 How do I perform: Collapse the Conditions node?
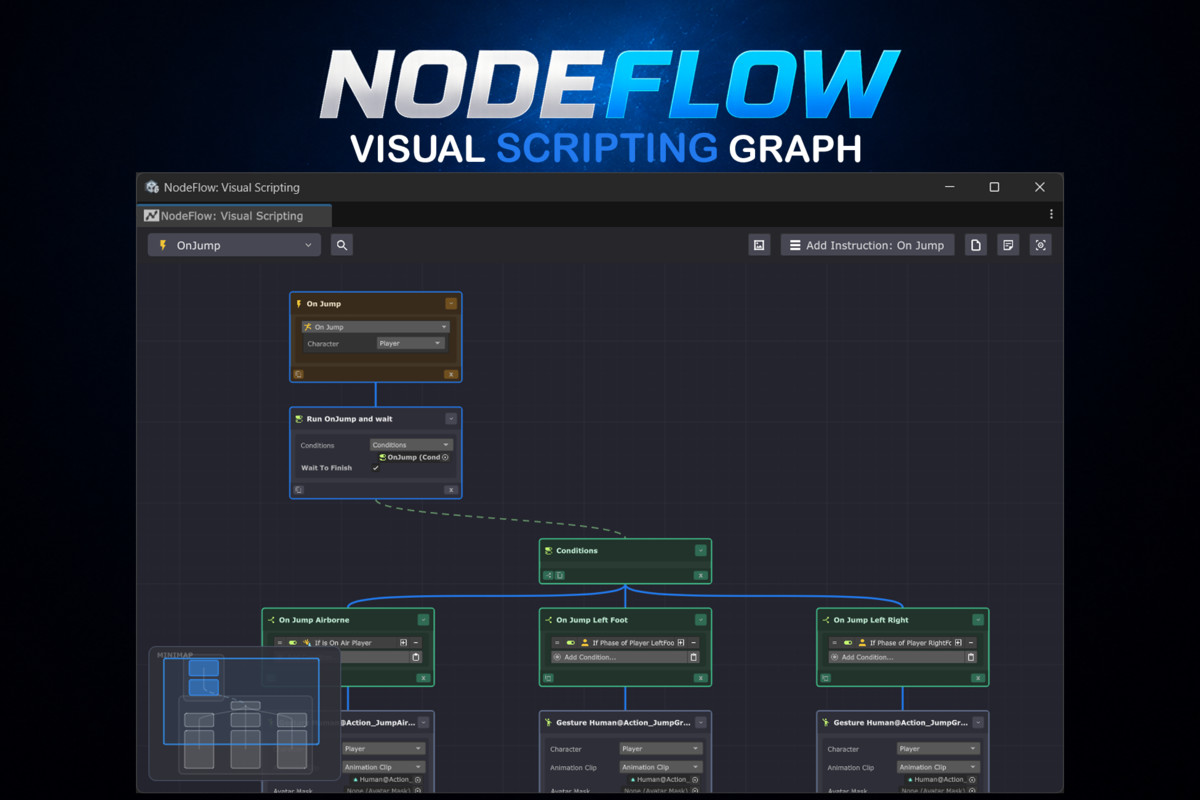click(701, 550)
